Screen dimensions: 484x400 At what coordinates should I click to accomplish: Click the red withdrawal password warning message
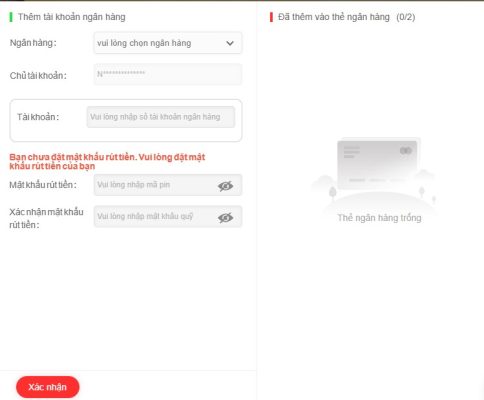click(x=107, y=162)
